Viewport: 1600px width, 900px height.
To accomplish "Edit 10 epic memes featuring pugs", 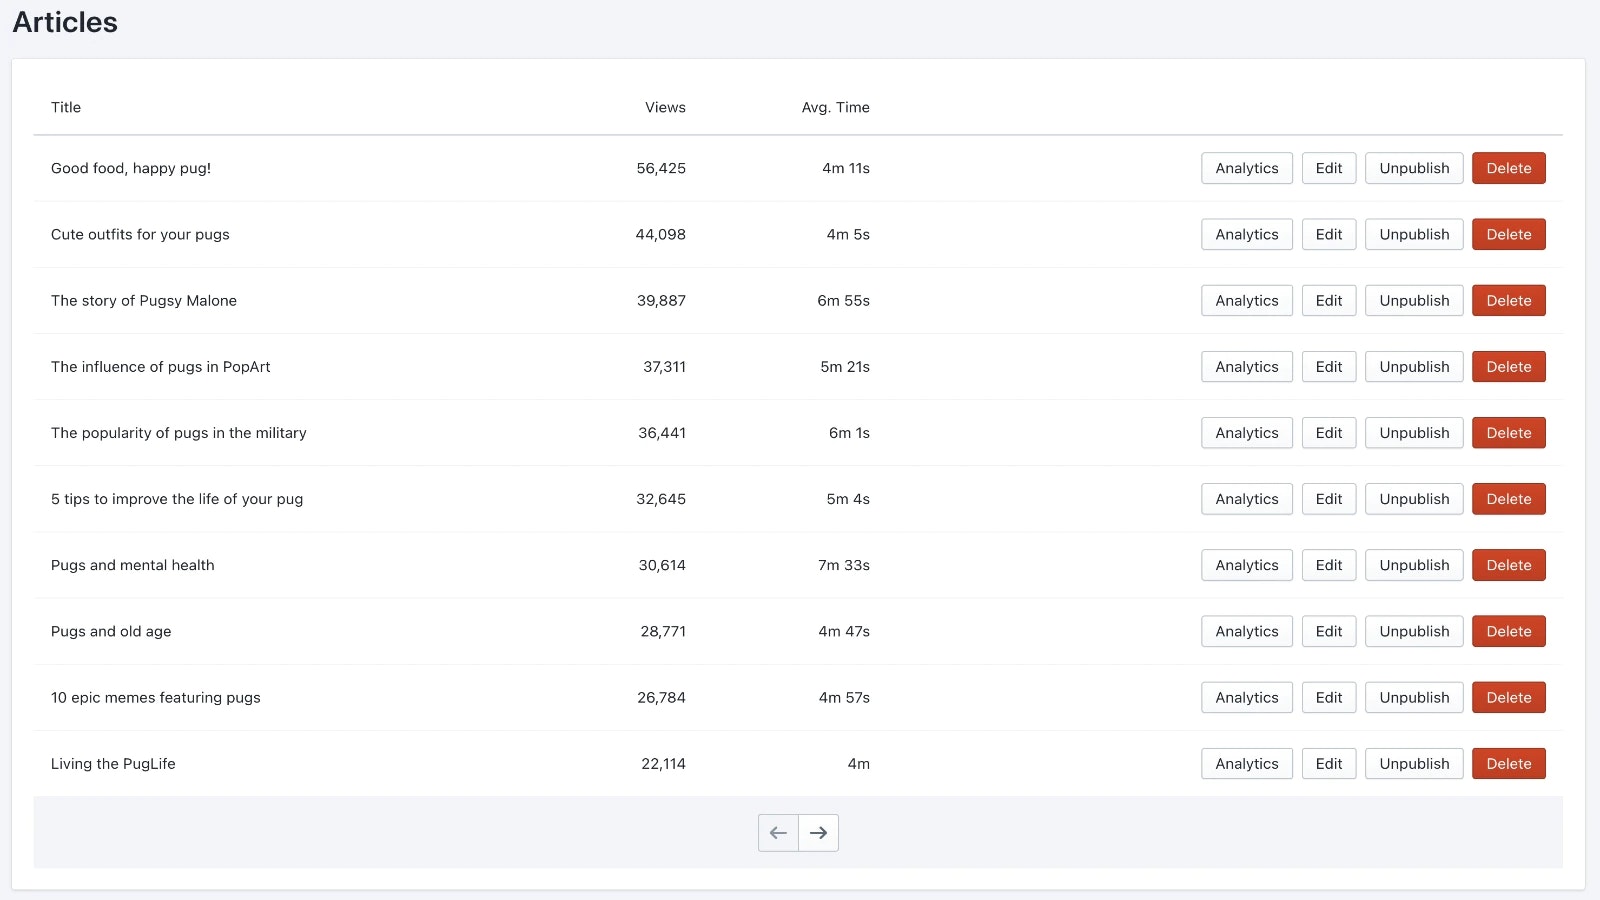I will pyautogui.click(x=1329, y=697).
